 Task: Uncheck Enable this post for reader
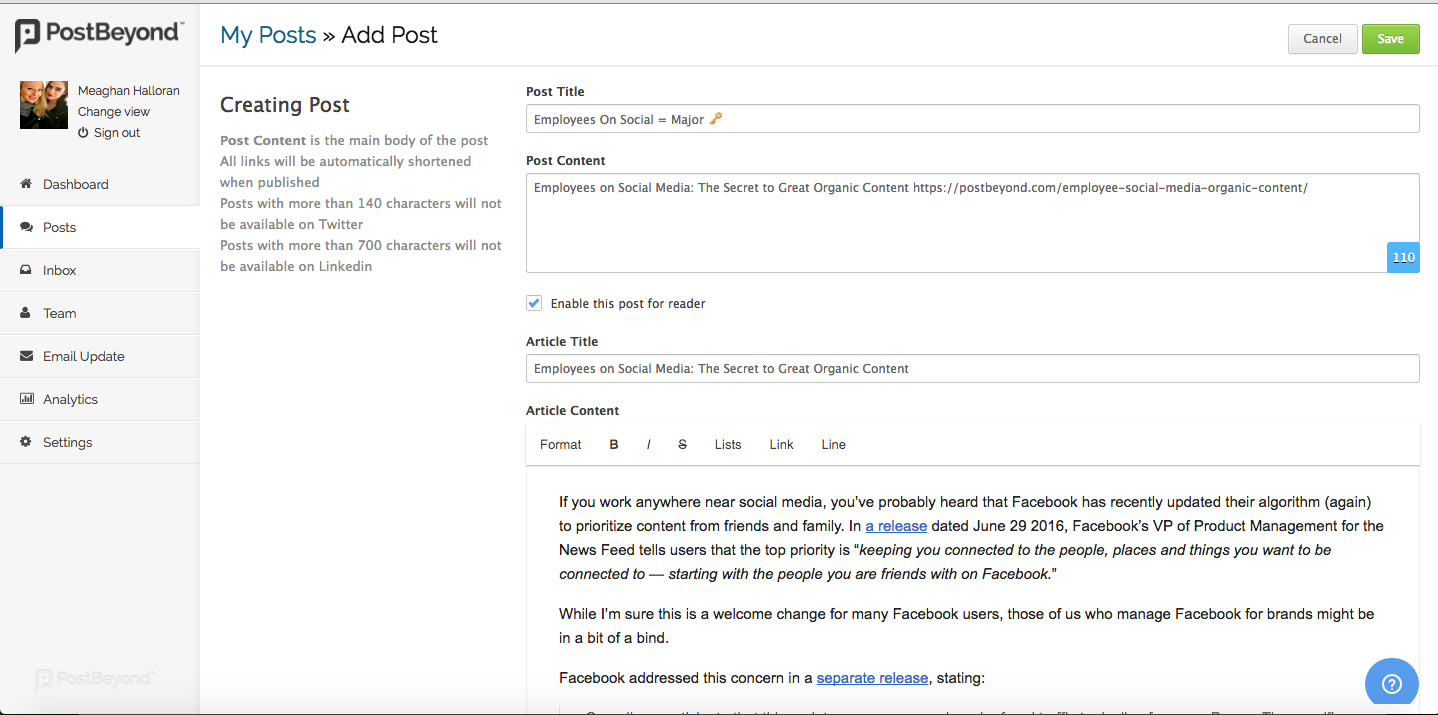(x=534, y=303)
